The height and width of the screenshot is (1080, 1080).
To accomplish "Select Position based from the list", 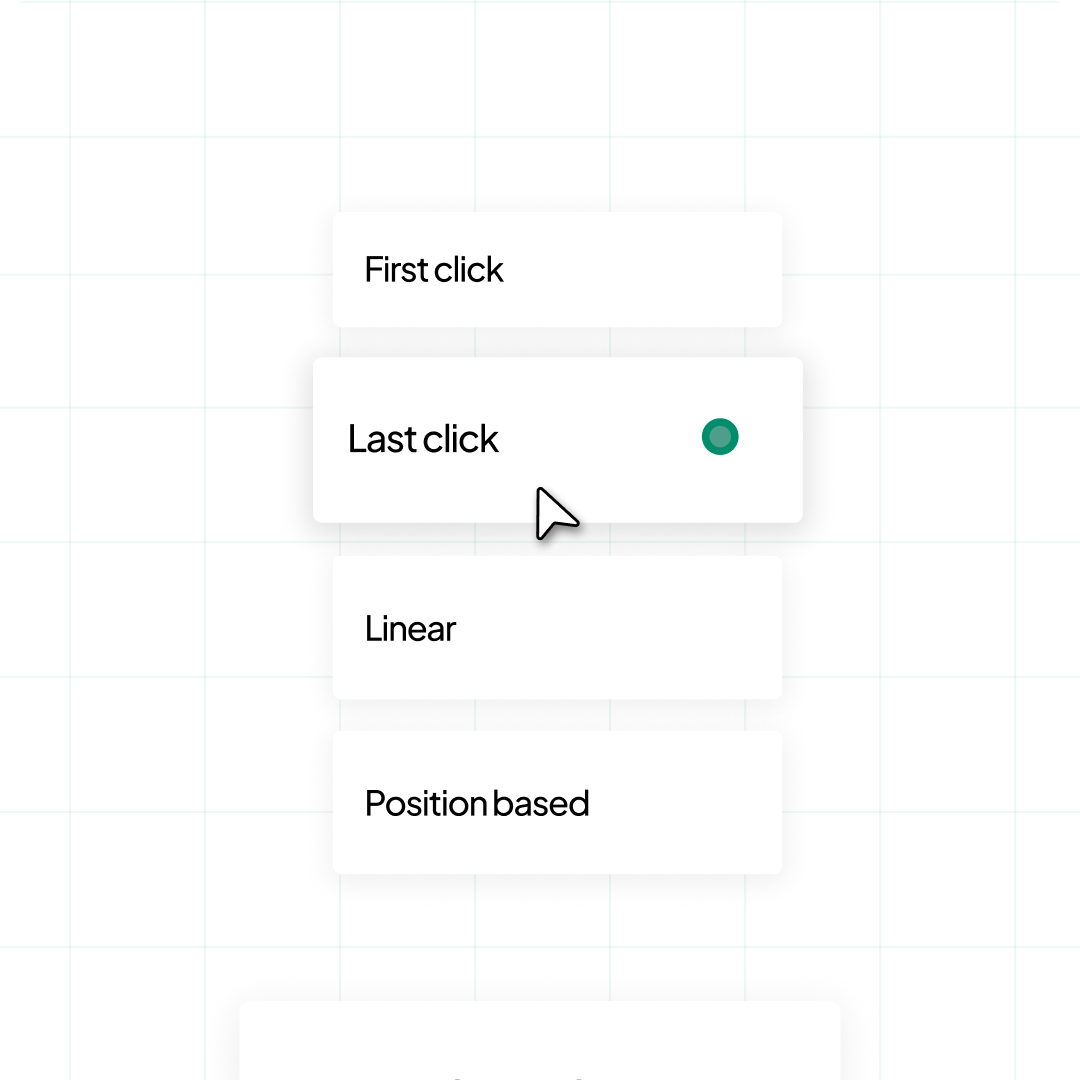I will [557, 802].
